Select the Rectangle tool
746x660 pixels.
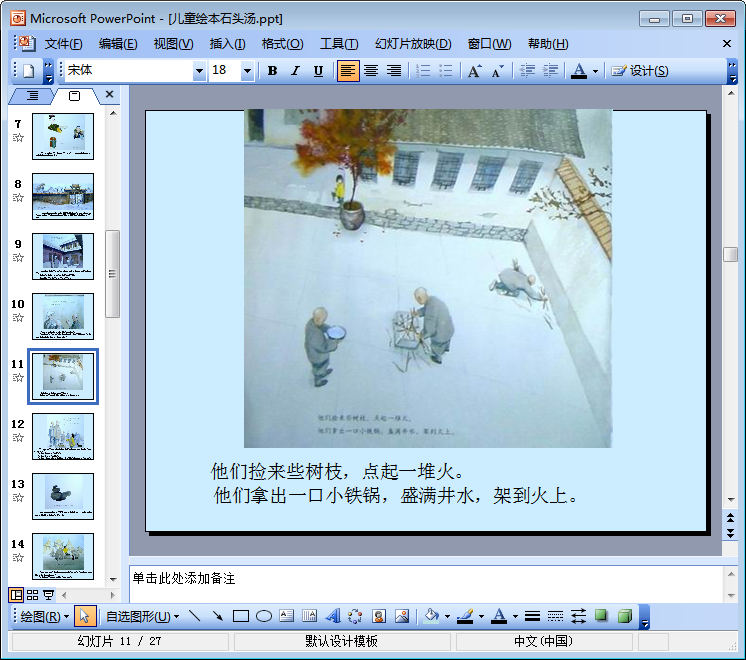tap(241, 616)
